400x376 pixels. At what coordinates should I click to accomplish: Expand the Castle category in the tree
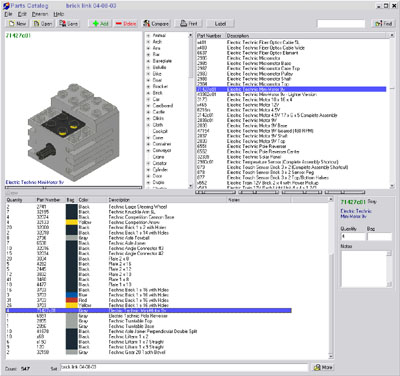coord(148,112)
